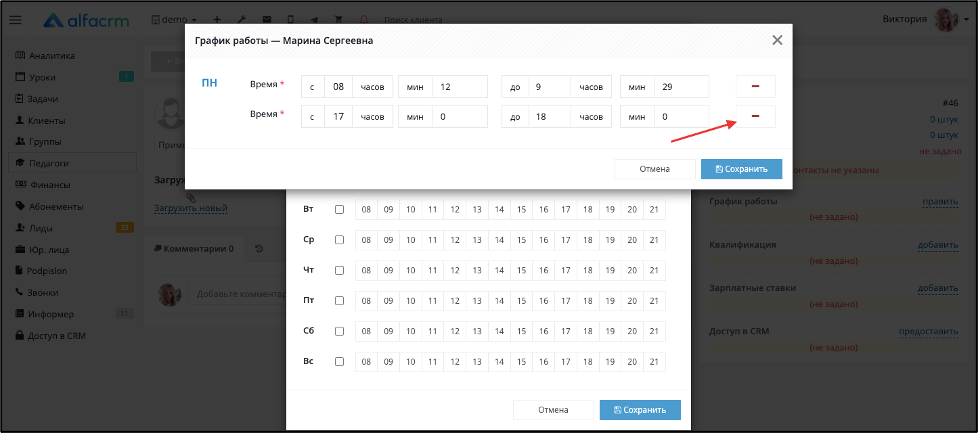Open Педагоги in the sidebar

pyautogui.click(x=72, y=163)
